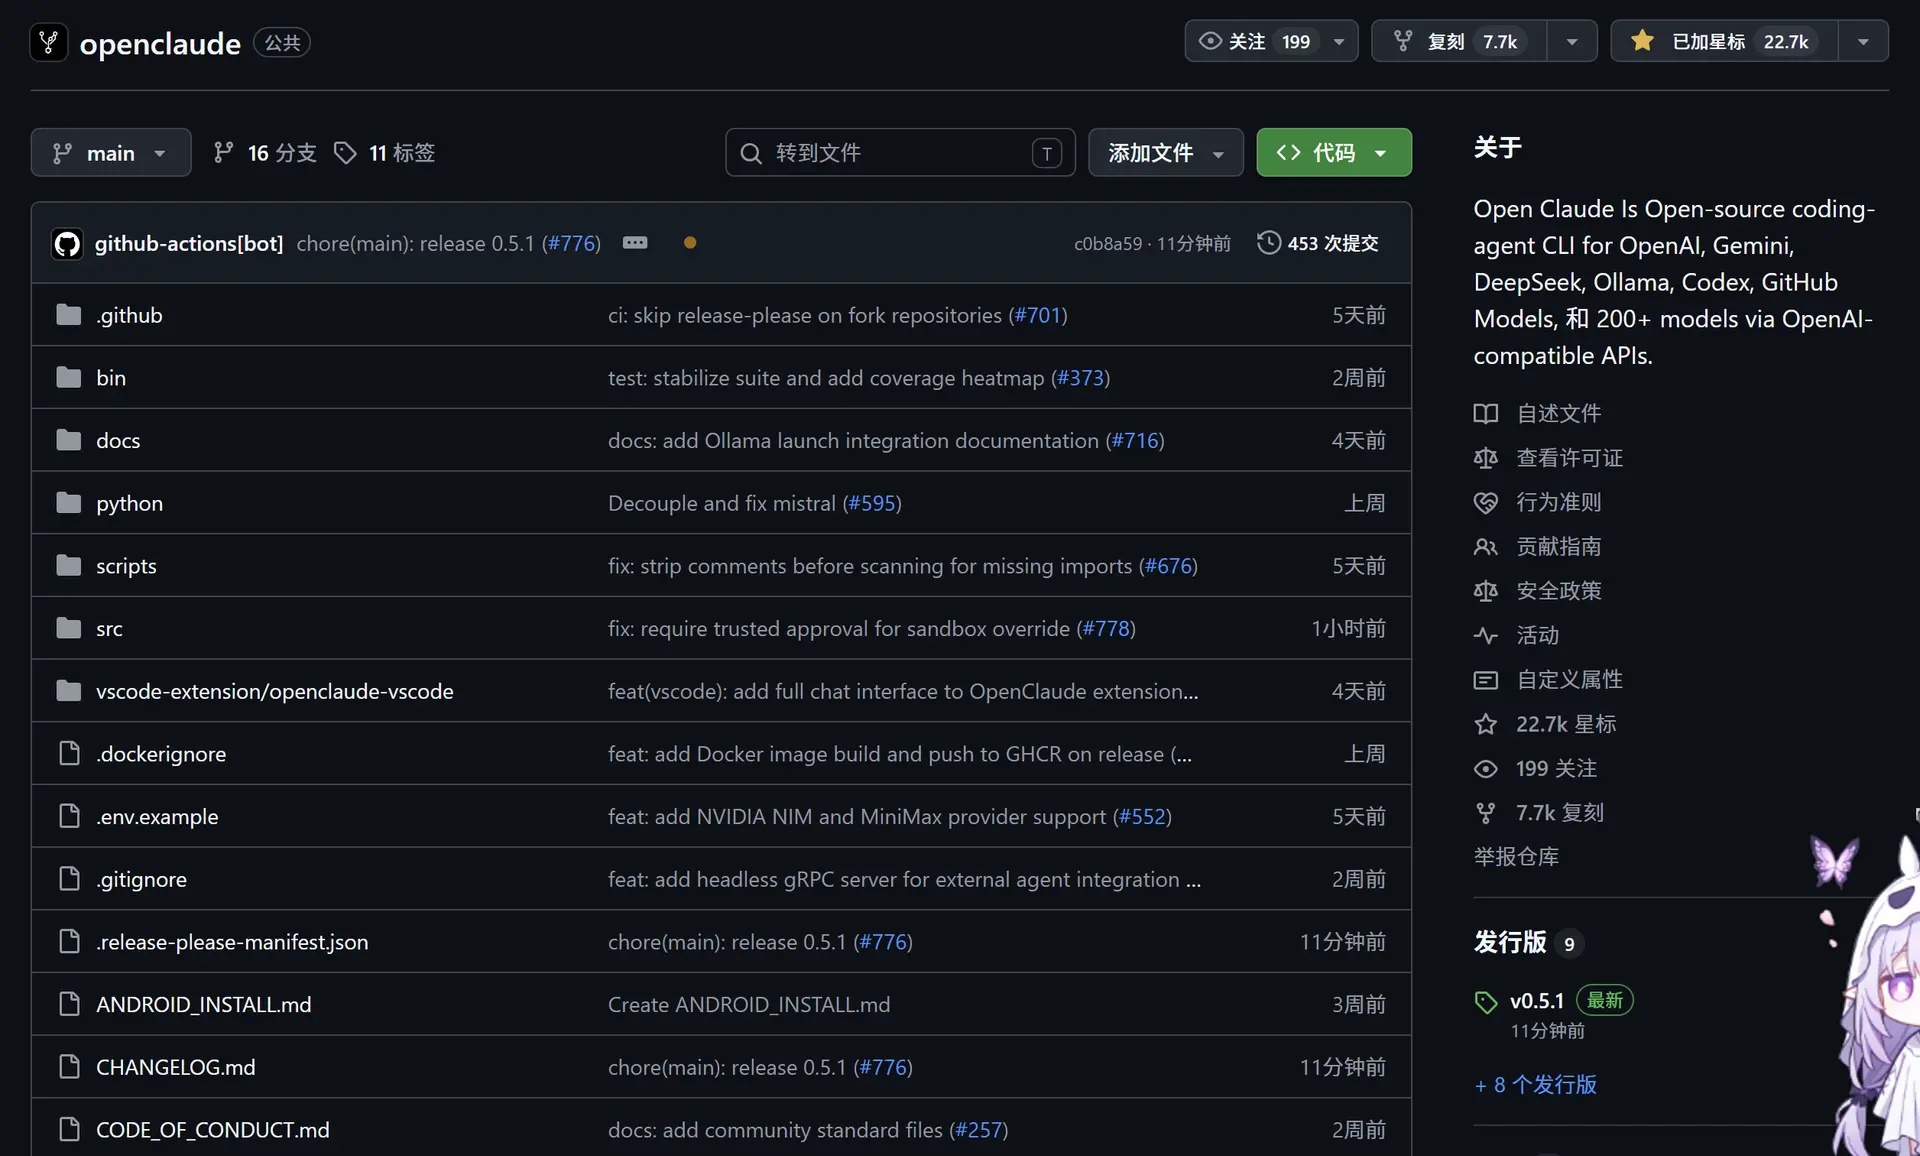Focus the 转到文件 search field

click(x=900, y=152)
